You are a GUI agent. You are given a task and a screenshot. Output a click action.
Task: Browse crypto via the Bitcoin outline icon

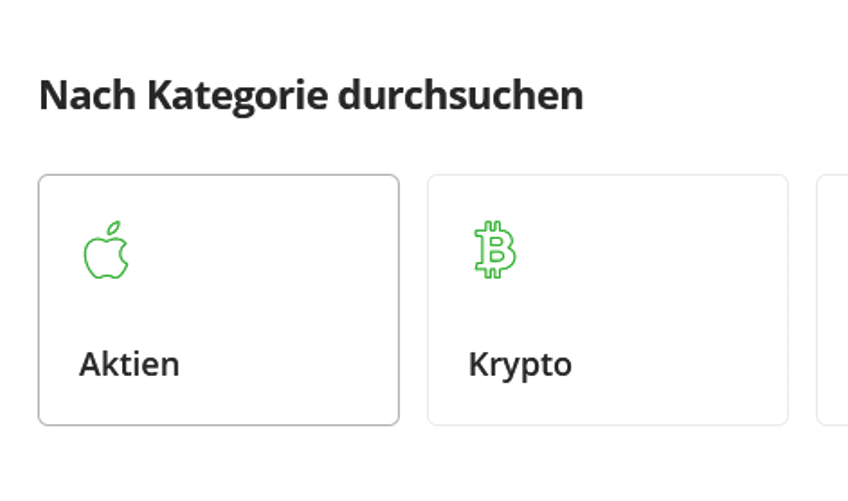pyautogui.click(x=495, y=249)
